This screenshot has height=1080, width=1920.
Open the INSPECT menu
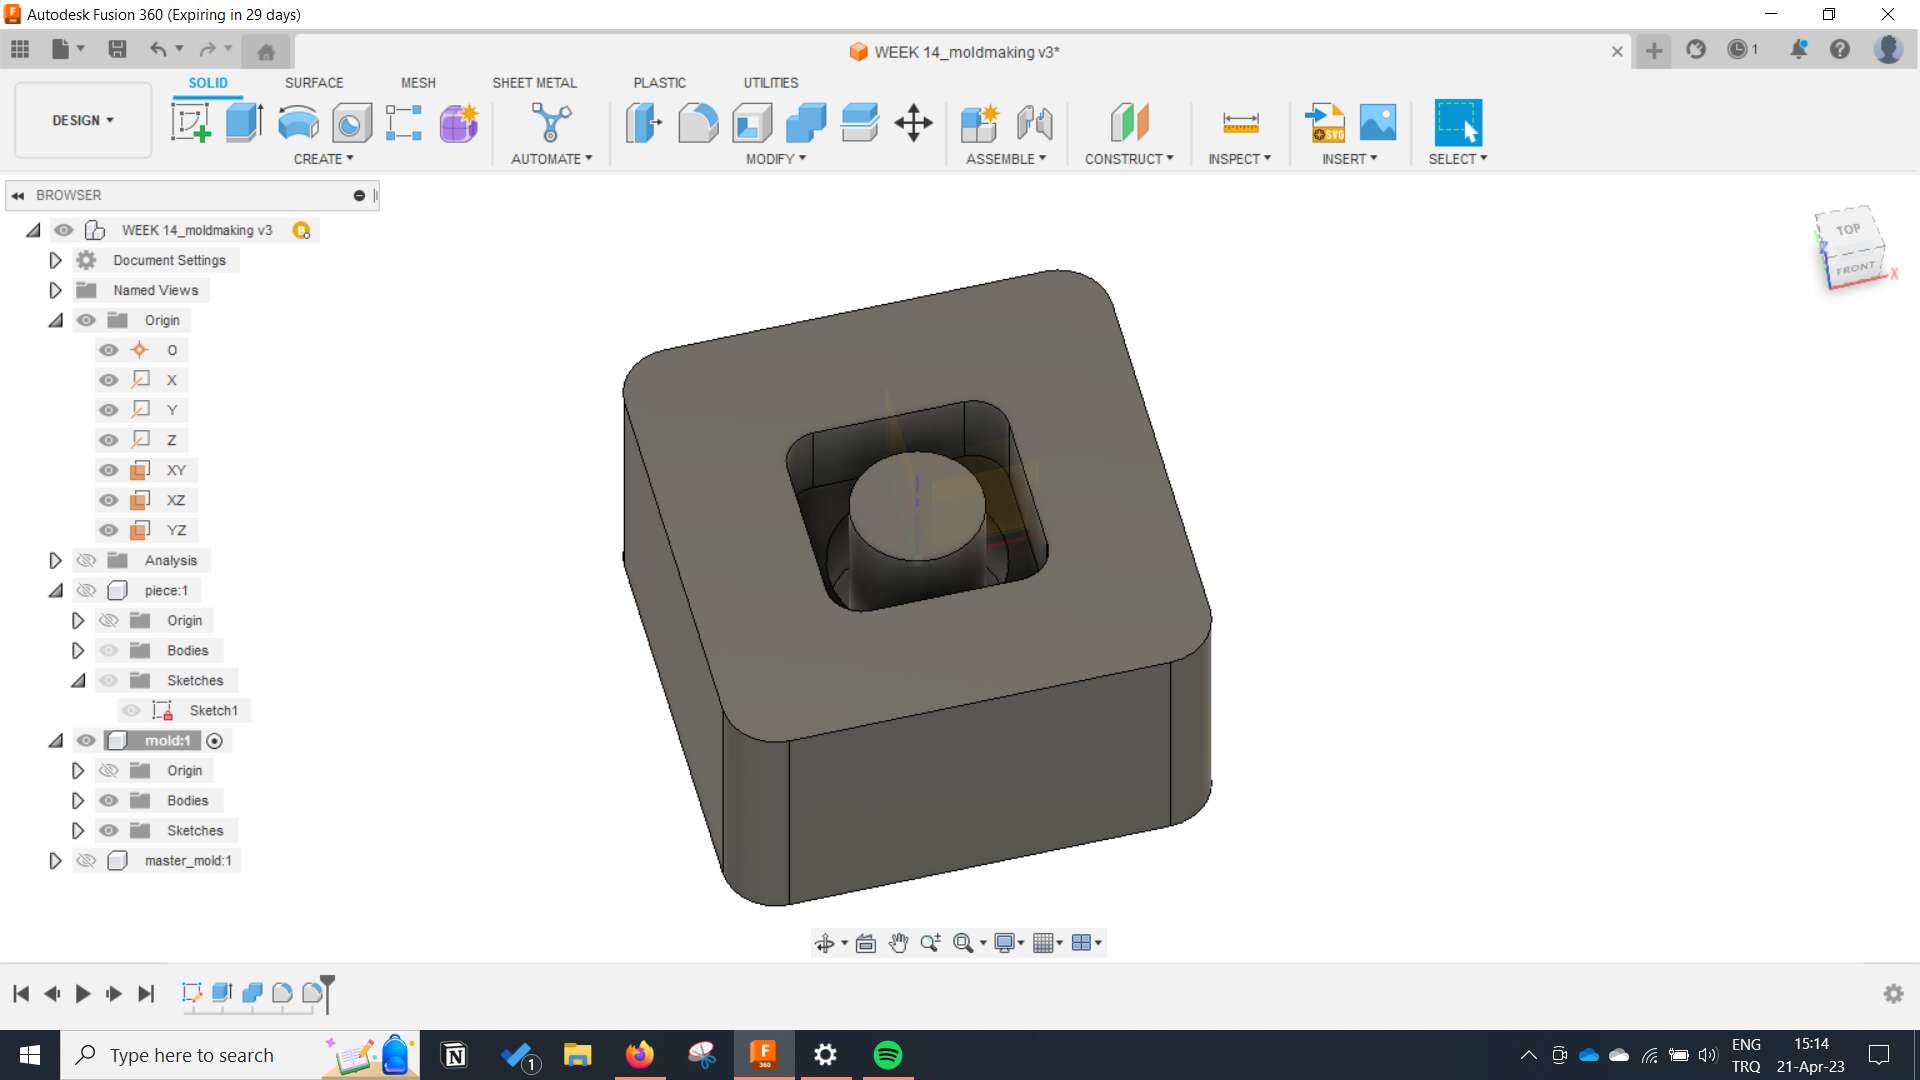[1239, 159]
